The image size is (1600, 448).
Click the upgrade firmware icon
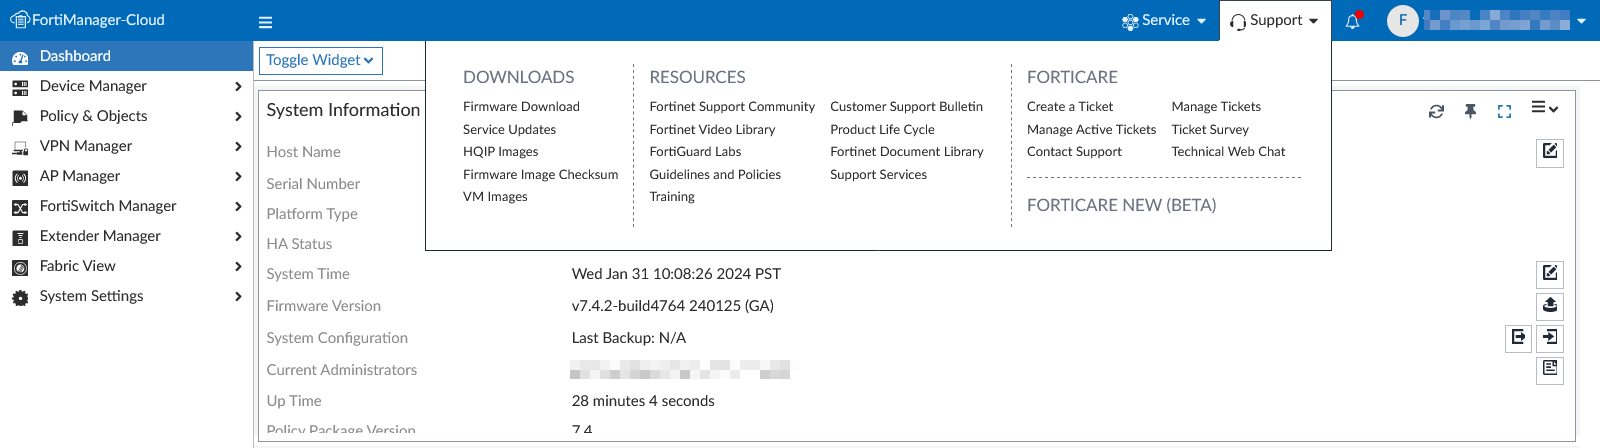click(x=1549, y=306)
